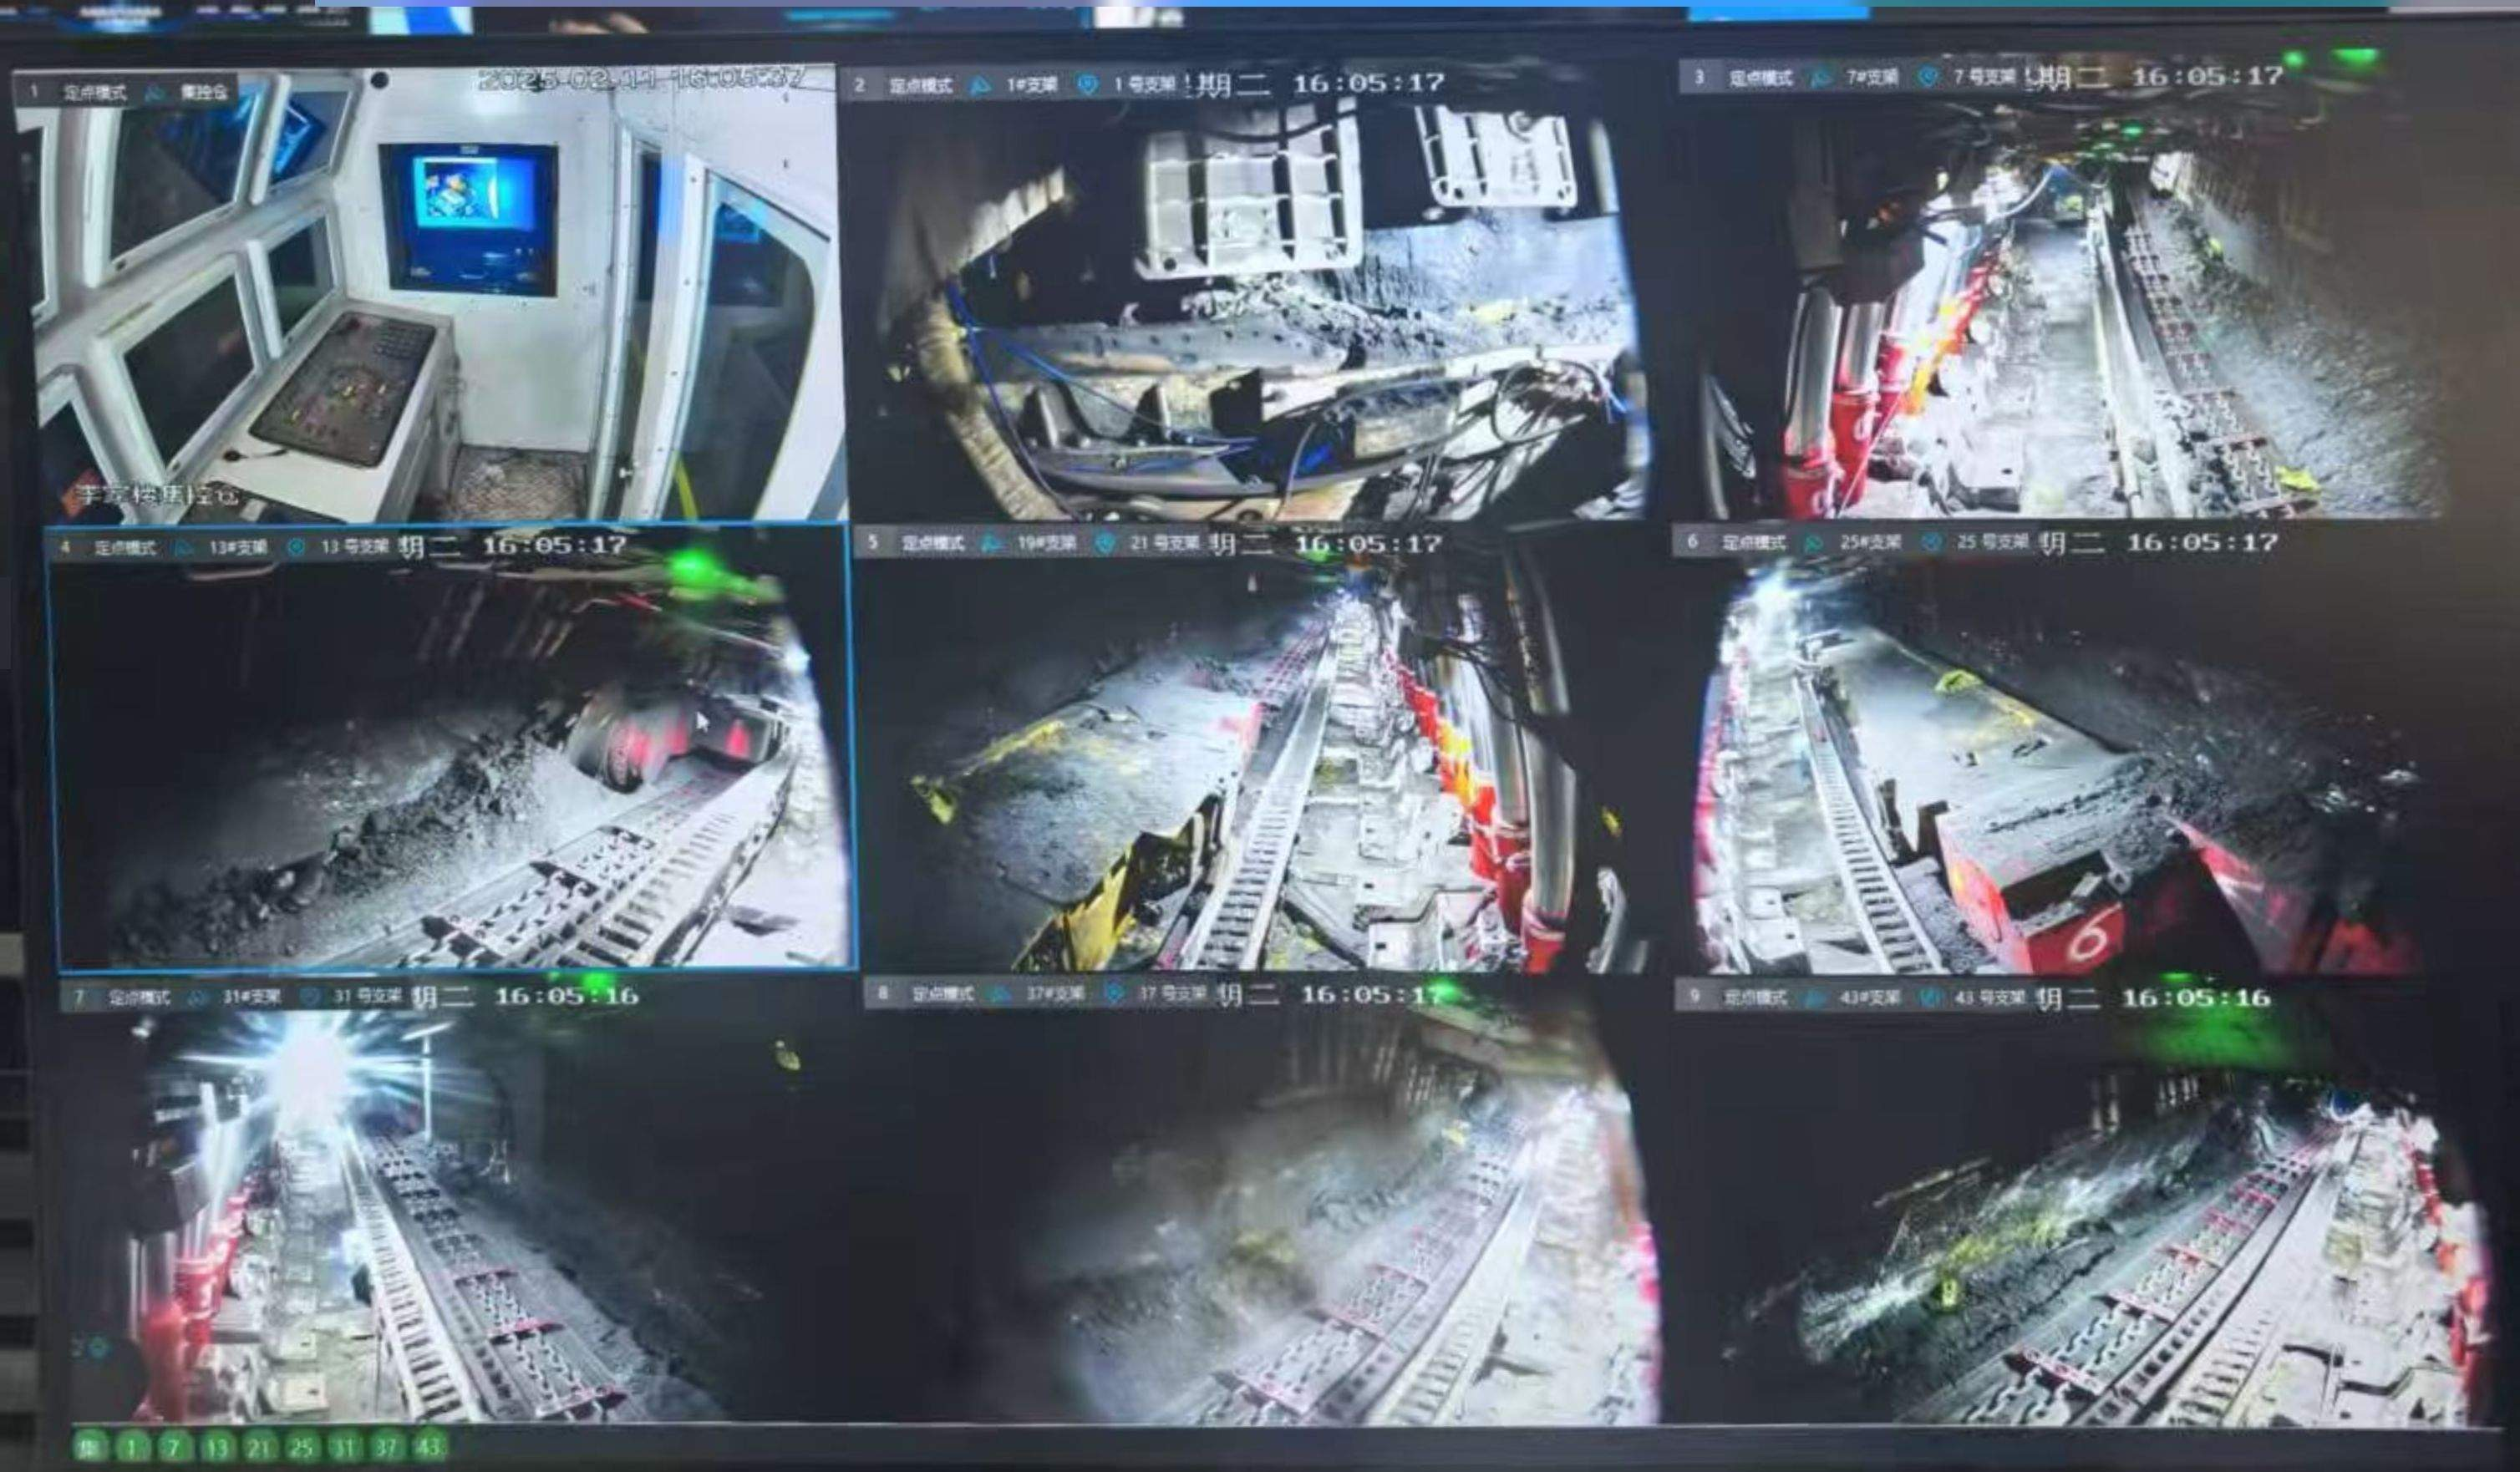This screenshot has width=2520, height=1472.
Task: Click location pin icon in pane 6 header
Action: click(1931, 542)
